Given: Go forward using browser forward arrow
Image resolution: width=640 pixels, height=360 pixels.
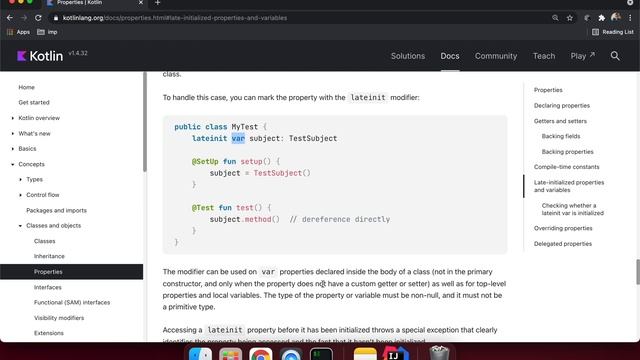Looking at the screenshot, I should pos(24,18).
